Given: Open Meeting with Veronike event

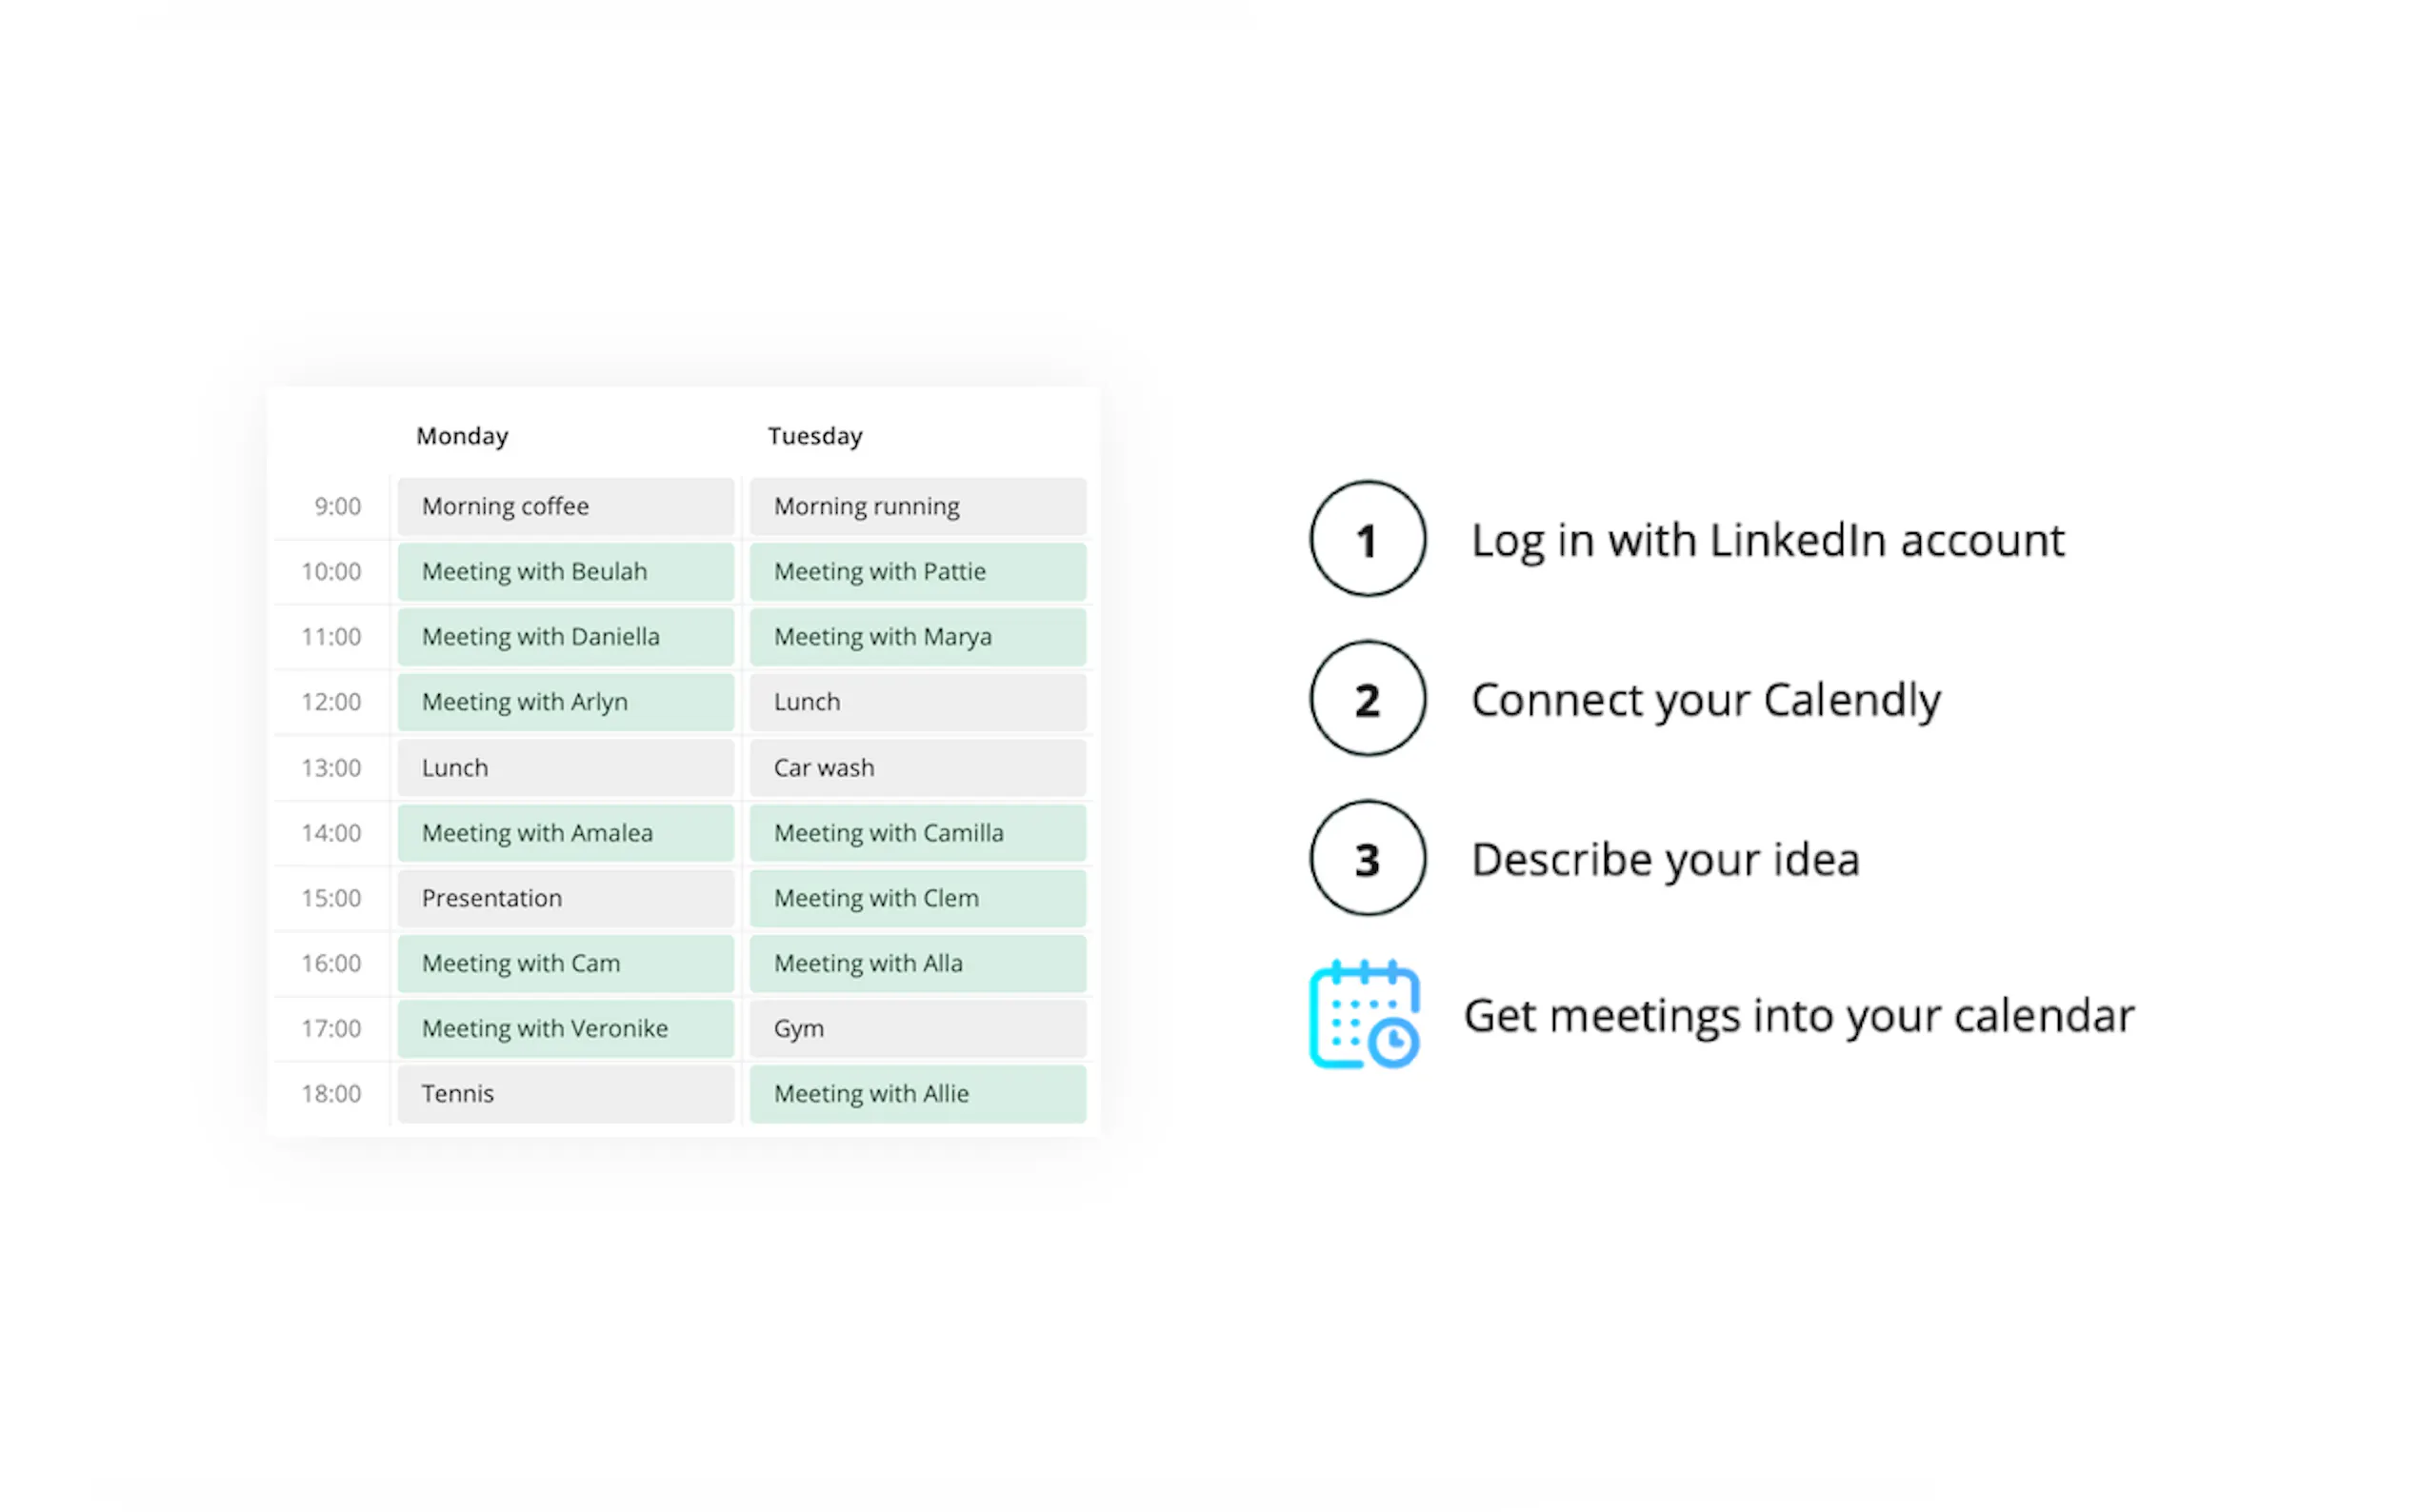Looking at the screenshot, I should click(x=565, y=1029).
